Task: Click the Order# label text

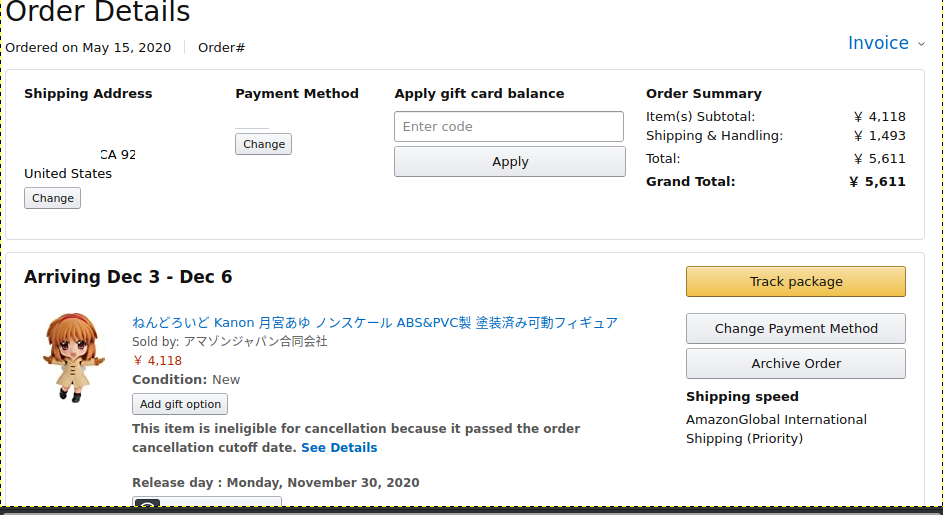Action: 221,48
